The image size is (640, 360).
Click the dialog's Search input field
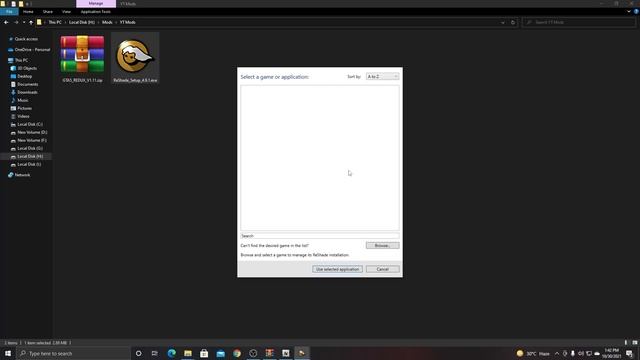pos(320,236)
